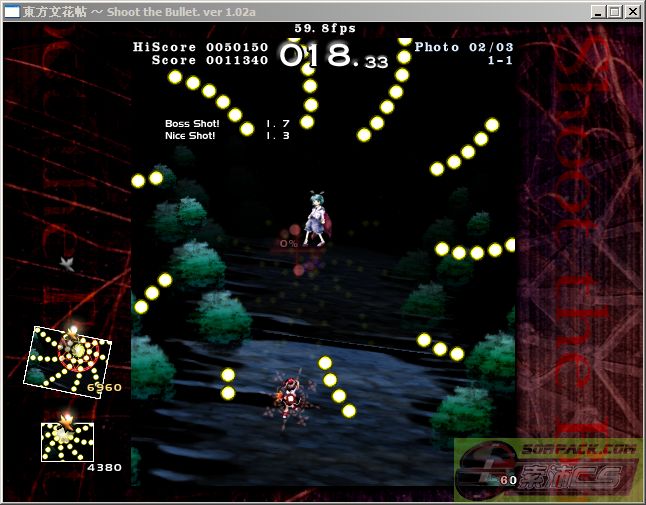Click the photo thumbnail scored 4380
The height and width of the screenshot is (505, 646).
pyautogui.click(x=68, y=442)
